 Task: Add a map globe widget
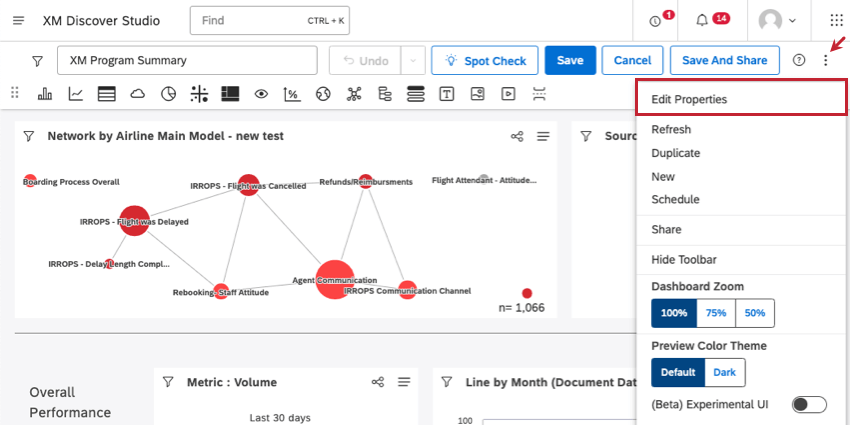[324, 94]
